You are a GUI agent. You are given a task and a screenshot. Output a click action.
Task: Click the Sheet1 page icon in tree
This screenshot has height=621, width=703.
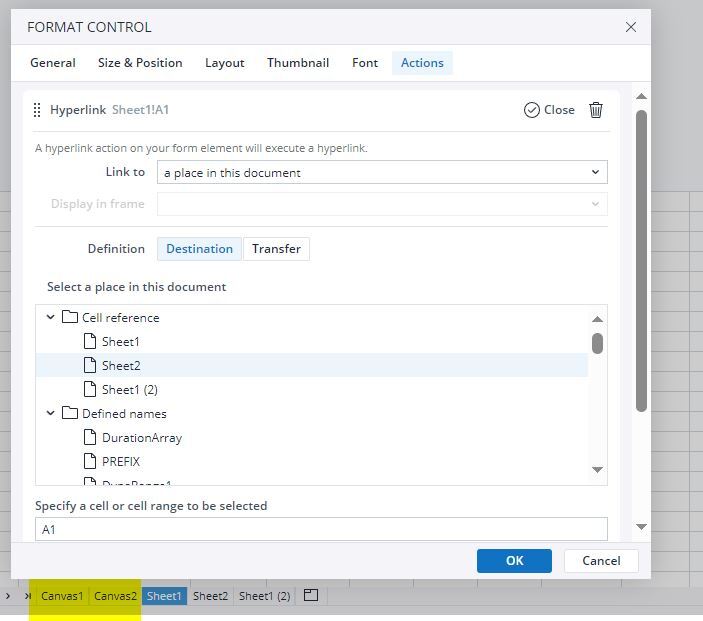point(90,342)
